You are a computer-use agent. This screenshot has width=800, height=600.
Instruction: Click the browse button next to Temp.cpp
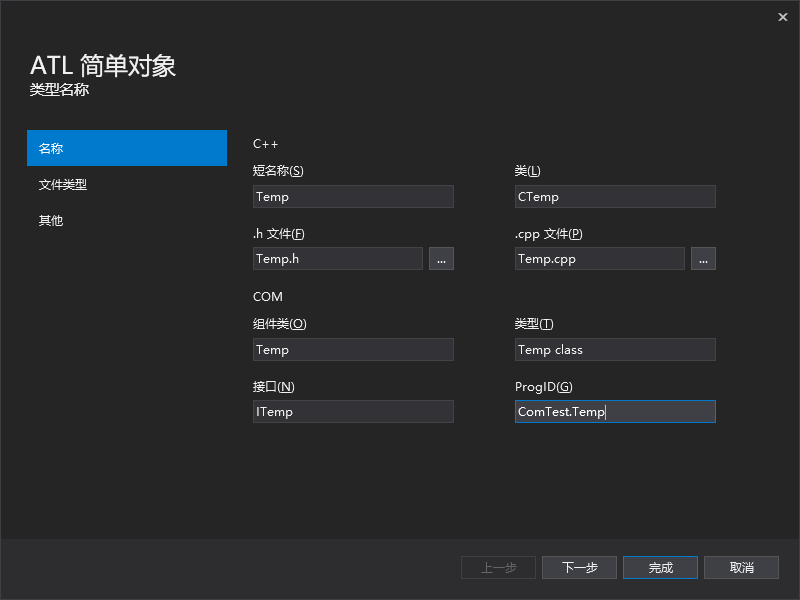tap(703, 258)
